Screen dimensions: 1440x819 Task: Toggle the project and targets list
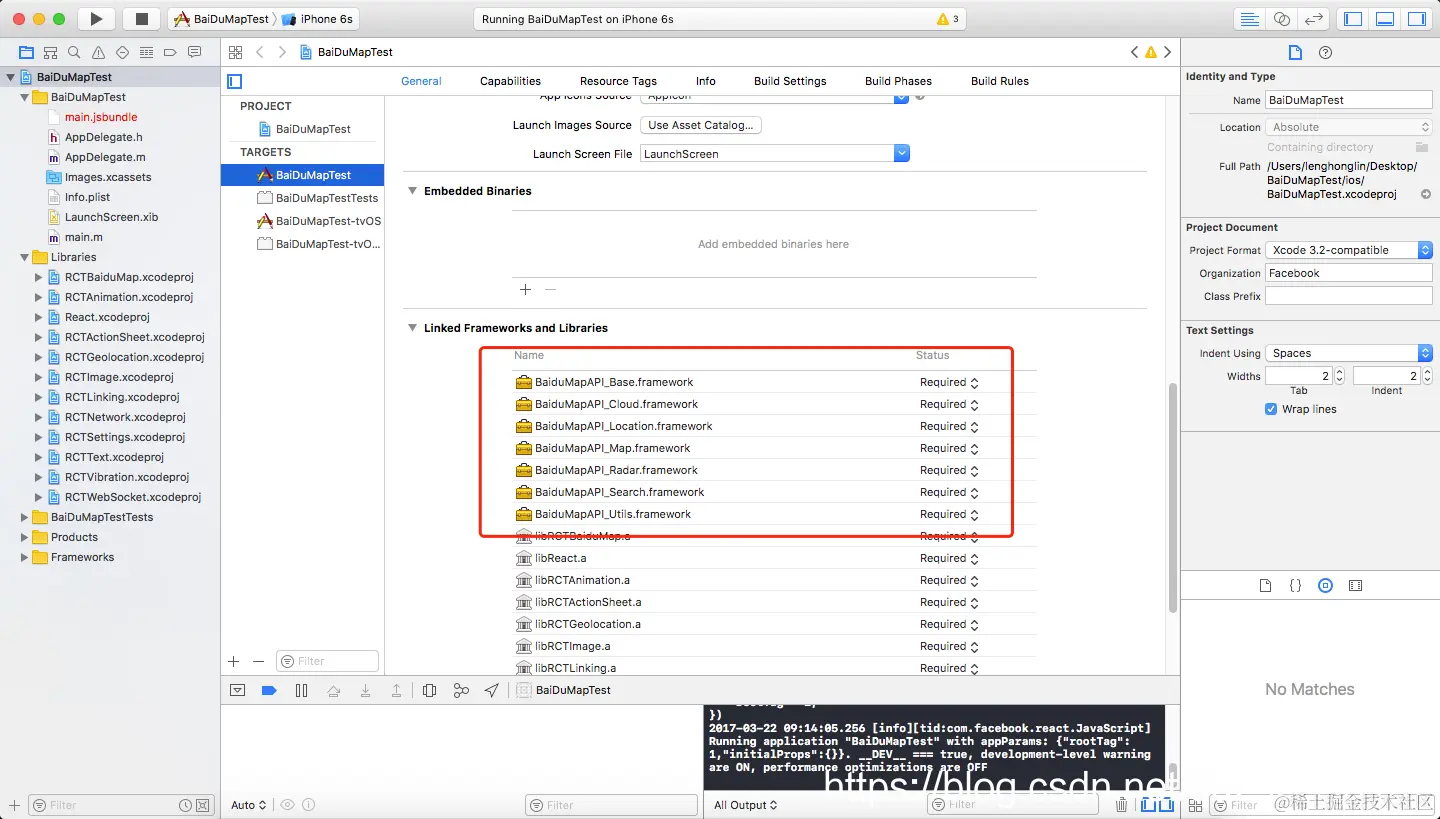coord(235,81)
